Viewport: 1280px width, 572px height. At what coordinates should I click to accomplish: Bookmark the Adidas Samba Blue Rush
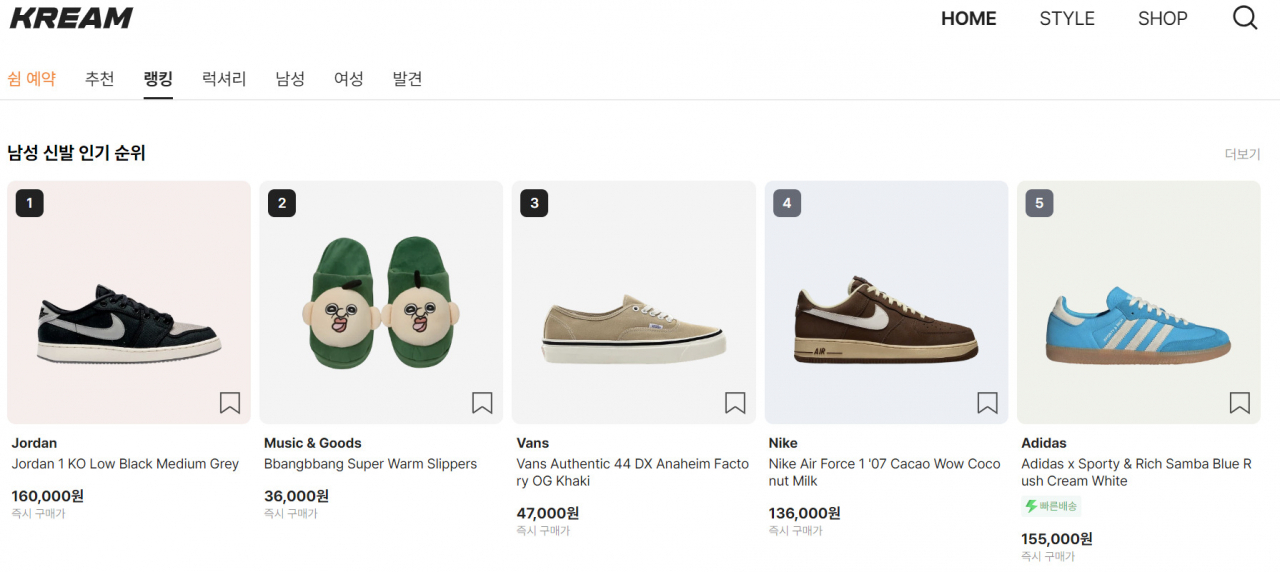point(1240,403)
